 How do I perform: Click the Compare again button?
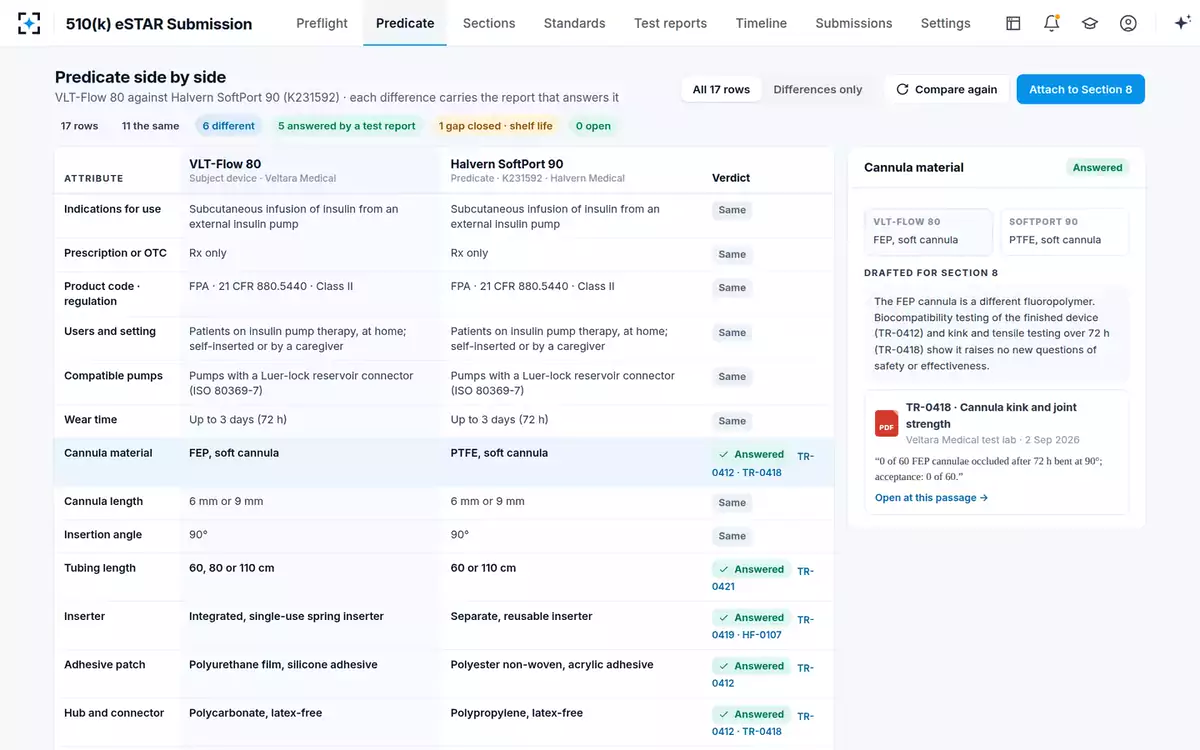tap(946, 89)
